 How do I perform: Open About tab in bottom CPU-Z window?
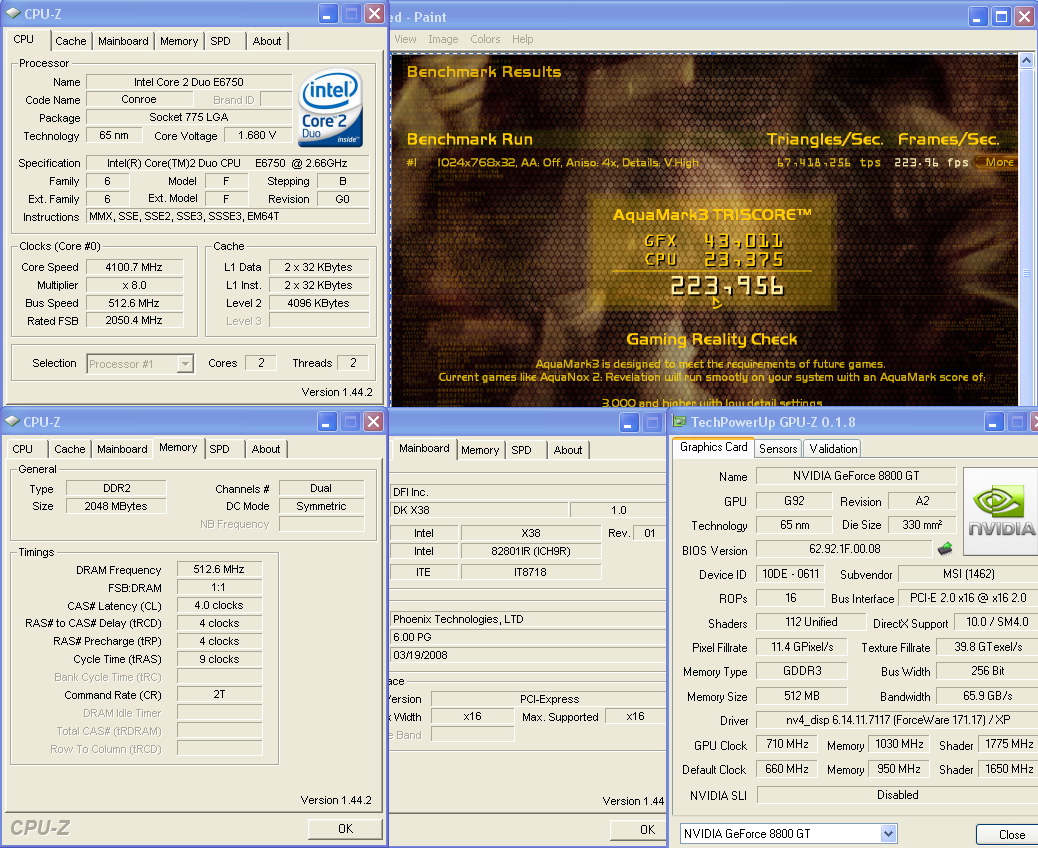[x=266, y=449]
